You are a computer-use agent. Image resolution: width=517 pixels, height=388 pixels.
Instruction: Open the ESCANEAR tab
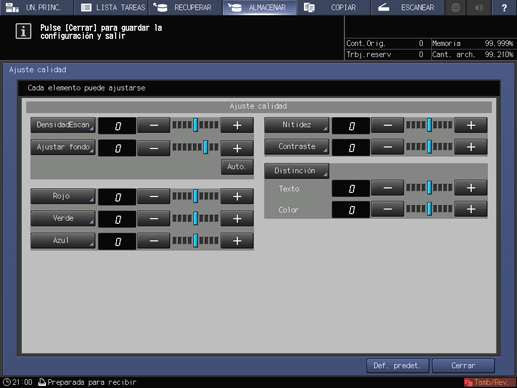(408, 7)
